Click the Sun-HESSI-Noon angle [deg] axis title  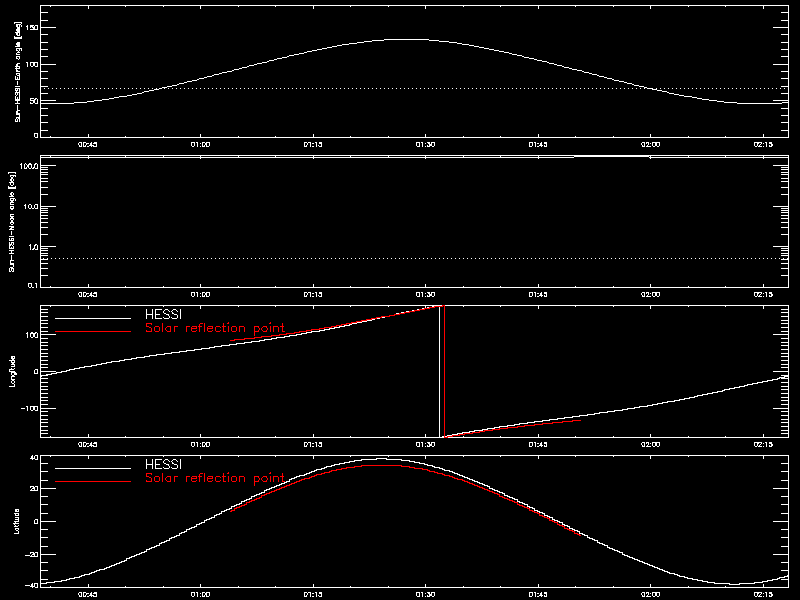12,221
